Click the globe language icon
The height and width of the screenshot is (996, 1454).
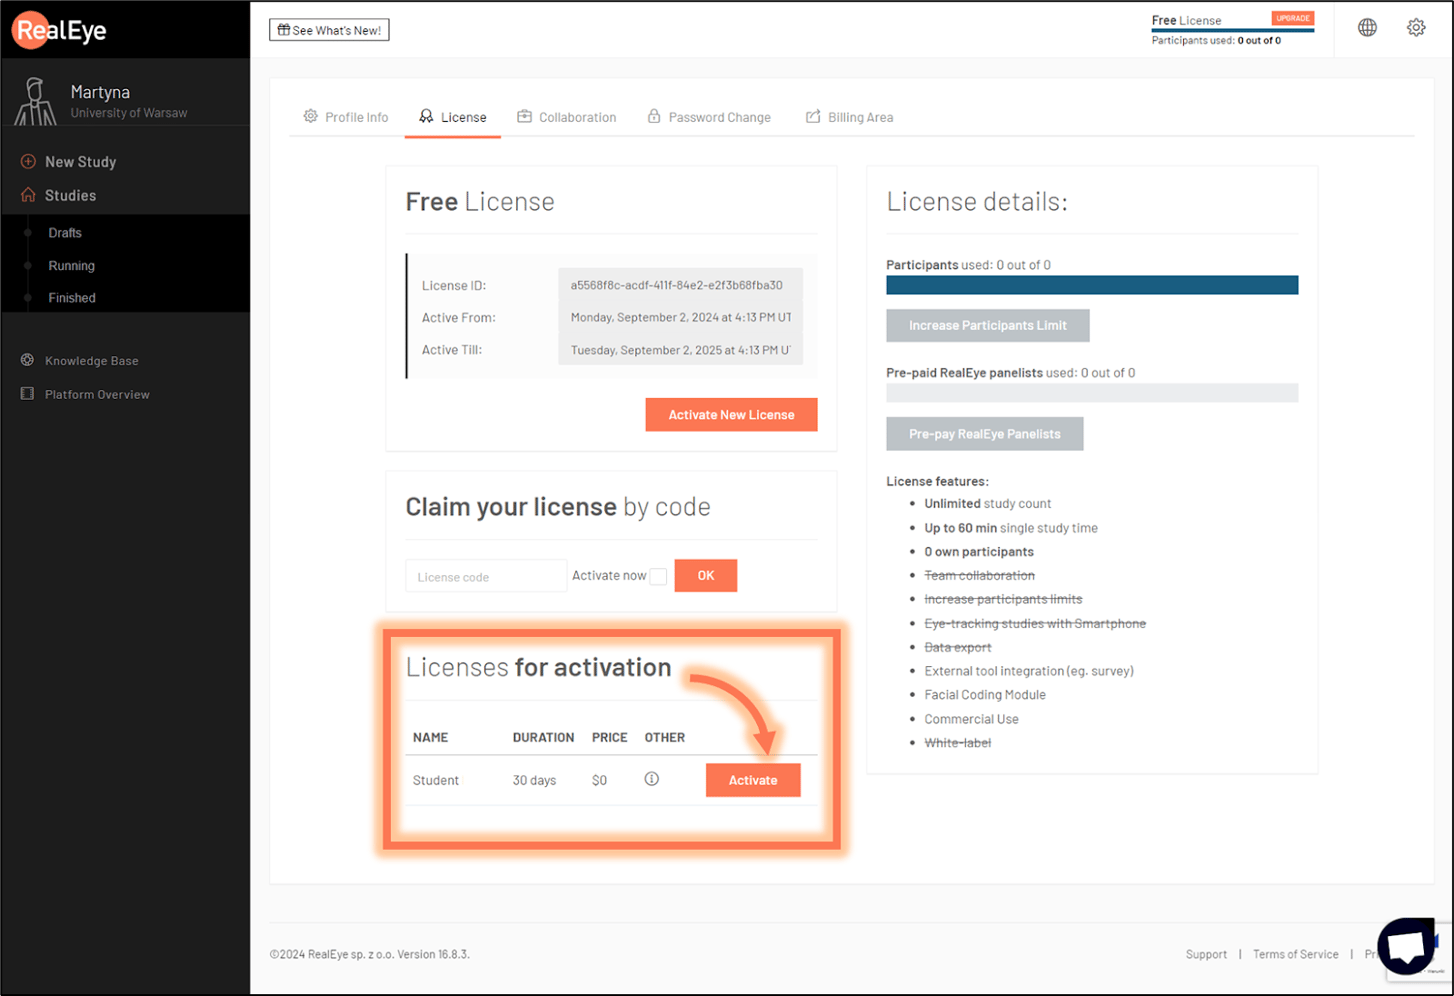coord(1368,27)
